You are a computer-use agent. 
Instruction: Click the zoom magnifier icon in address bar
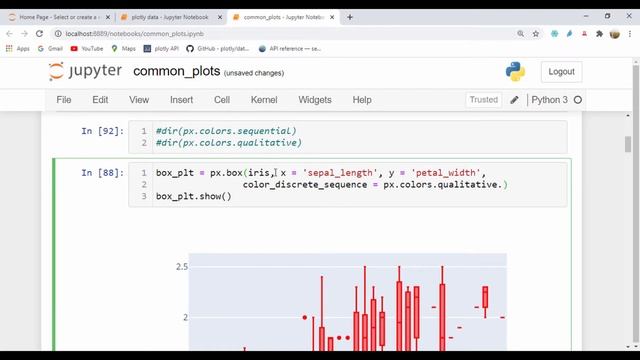coord(520,34)
